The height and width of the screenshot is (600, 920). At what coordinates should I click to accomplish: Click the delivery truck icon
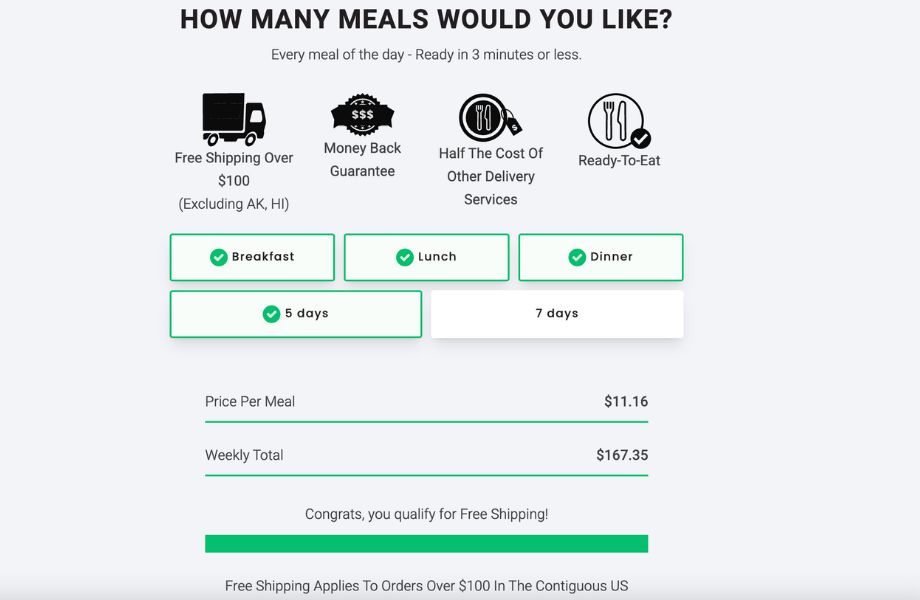pos(234,120)
